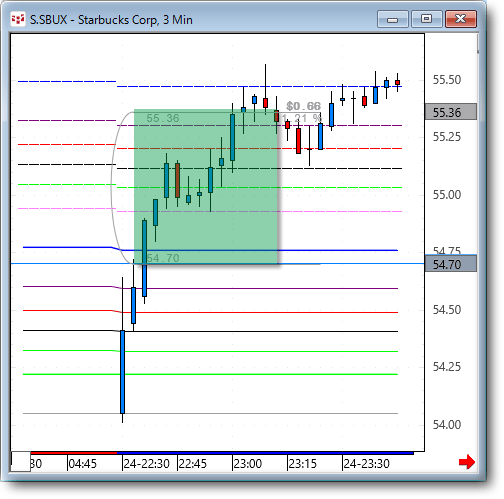The height and width of the screenshot is (499, 504).
Task: Click the 24-23:30 time axis label
Action: tap(366, 463)
